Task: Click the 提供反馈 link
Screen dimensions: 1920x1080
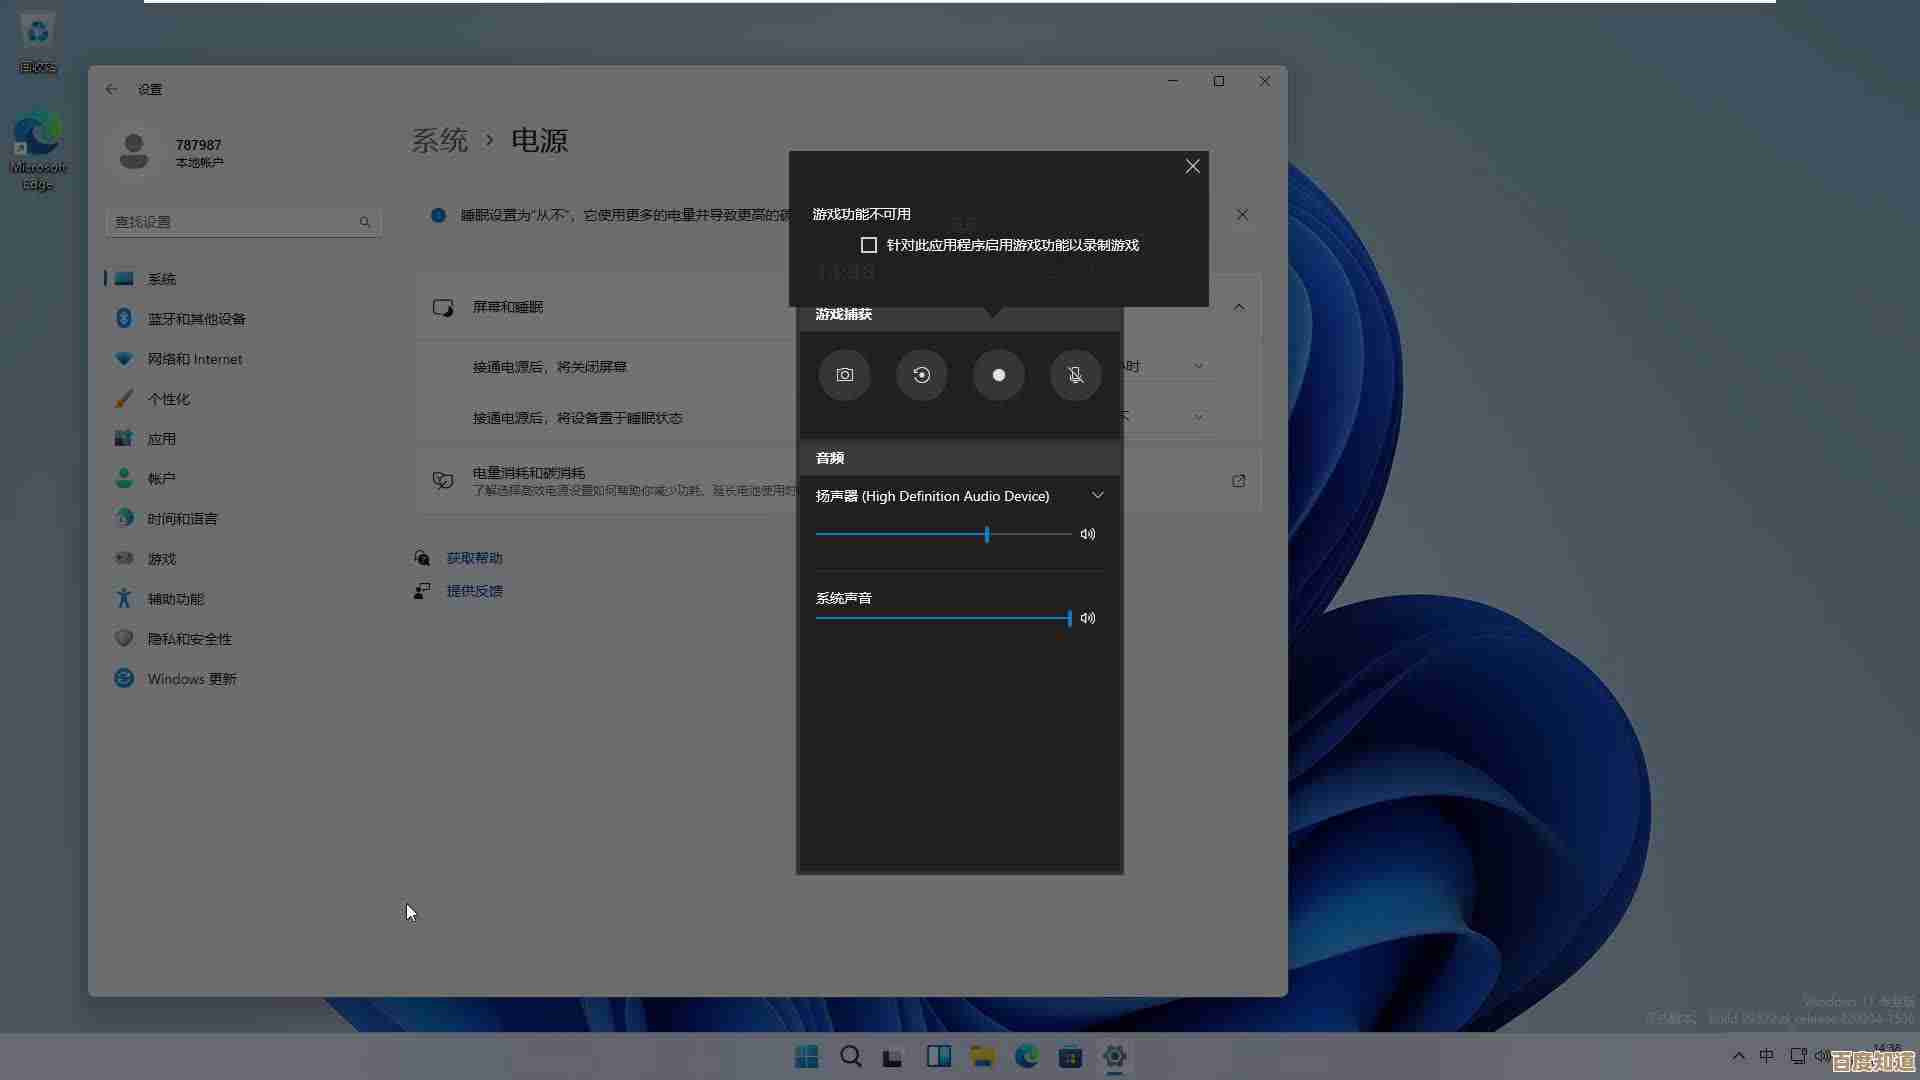Action: click(476, 591)
